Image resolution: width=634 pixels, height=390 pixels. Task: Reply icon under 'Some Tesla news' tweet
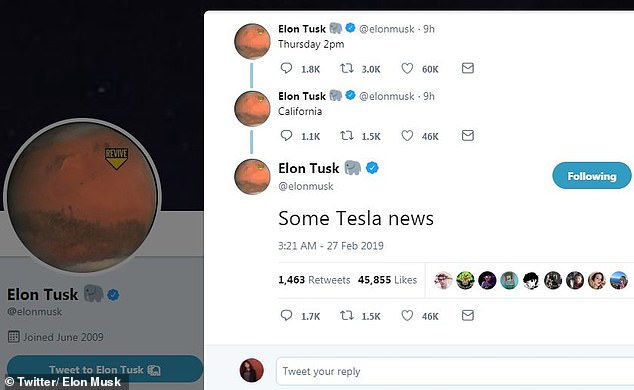tap(286, 315)
